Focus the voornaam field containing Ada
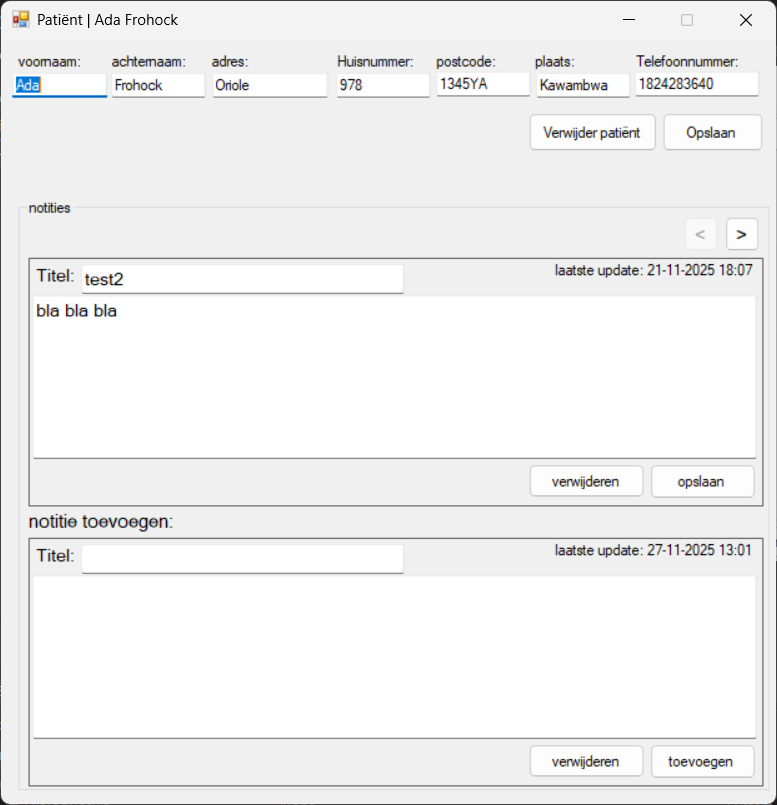777x805 pixels. click(59, 85)
